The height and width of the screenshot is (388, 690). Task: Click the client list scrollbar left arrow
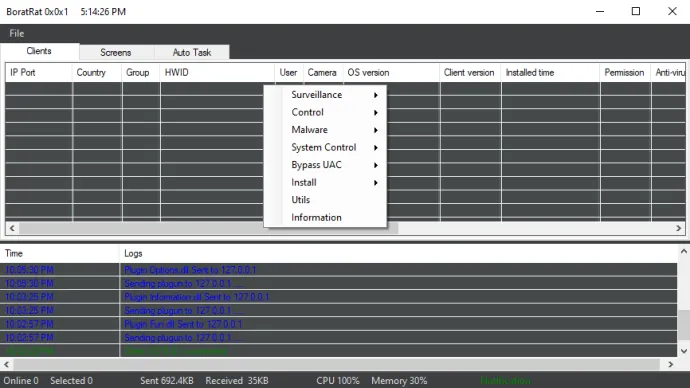click(12, 228)
